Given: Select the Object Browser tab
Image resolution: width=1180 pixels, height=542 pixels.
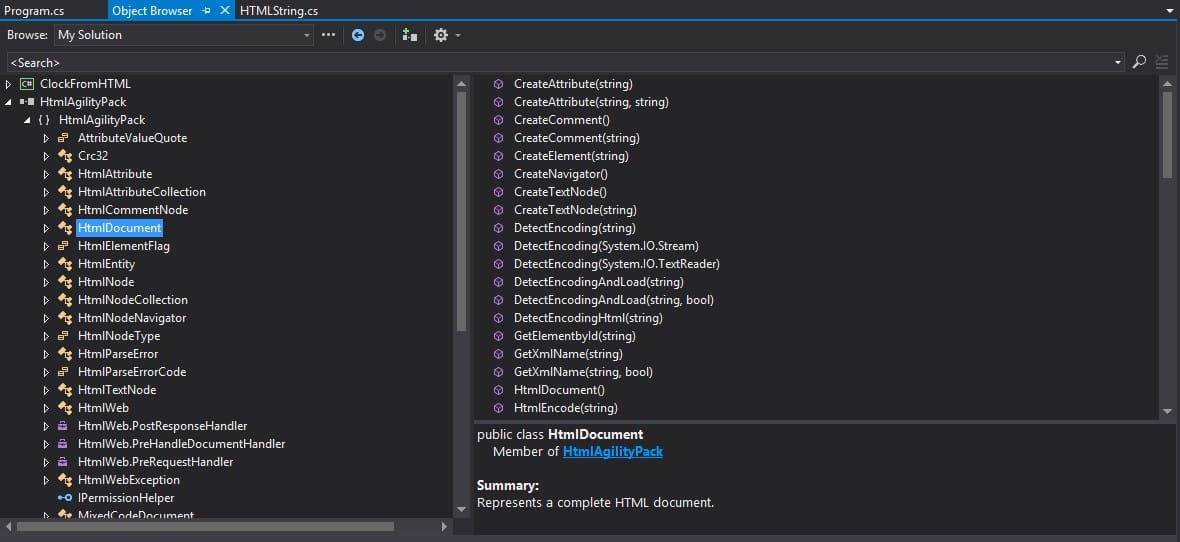Looking at the screenshot, I should [152, 11].
